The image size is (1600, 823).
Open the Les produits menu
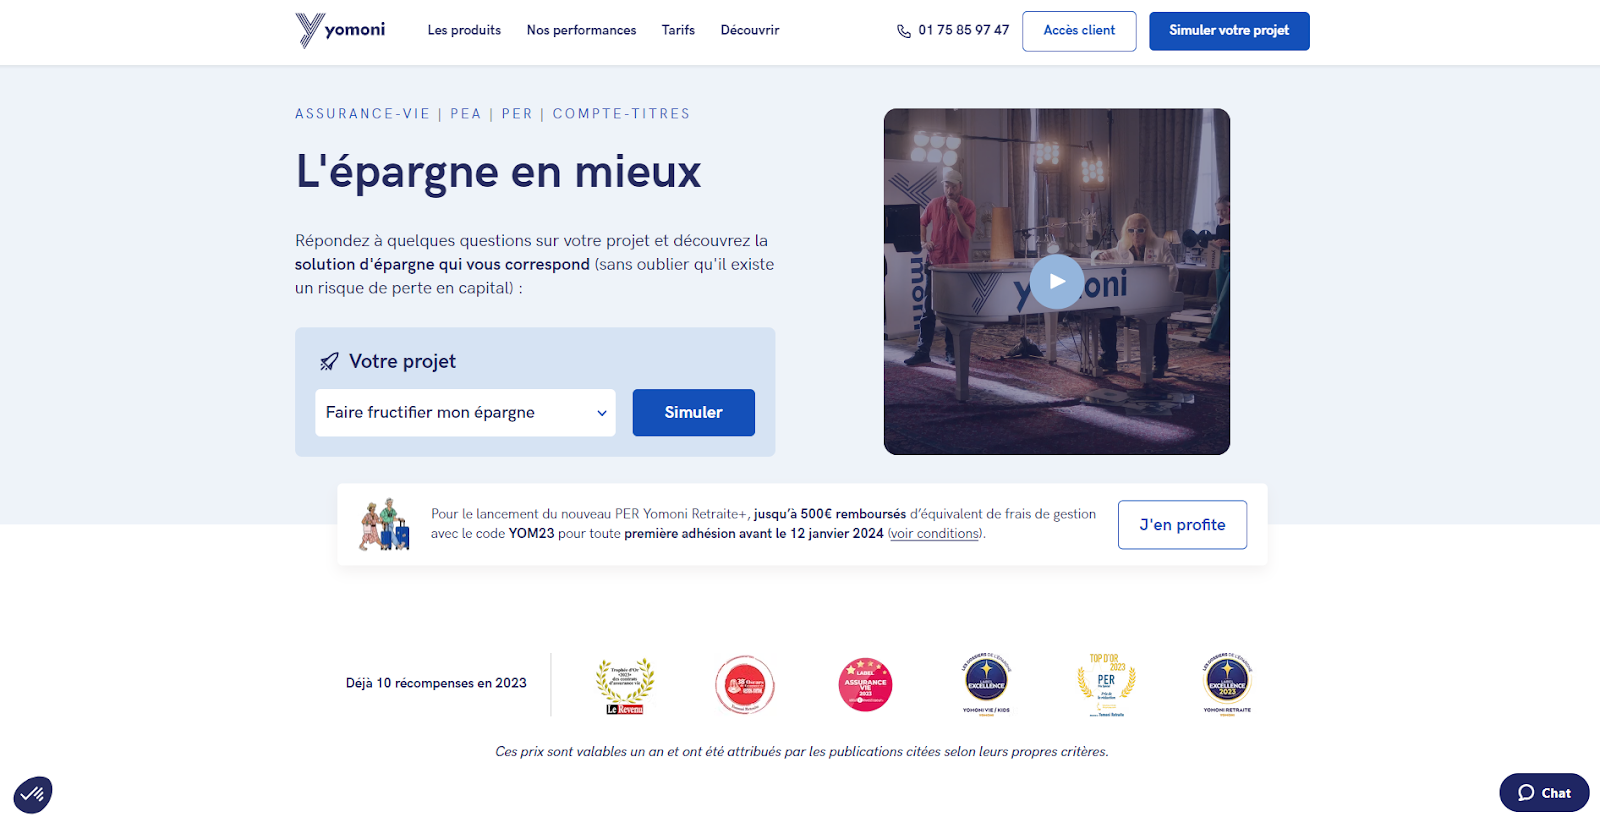464,30
